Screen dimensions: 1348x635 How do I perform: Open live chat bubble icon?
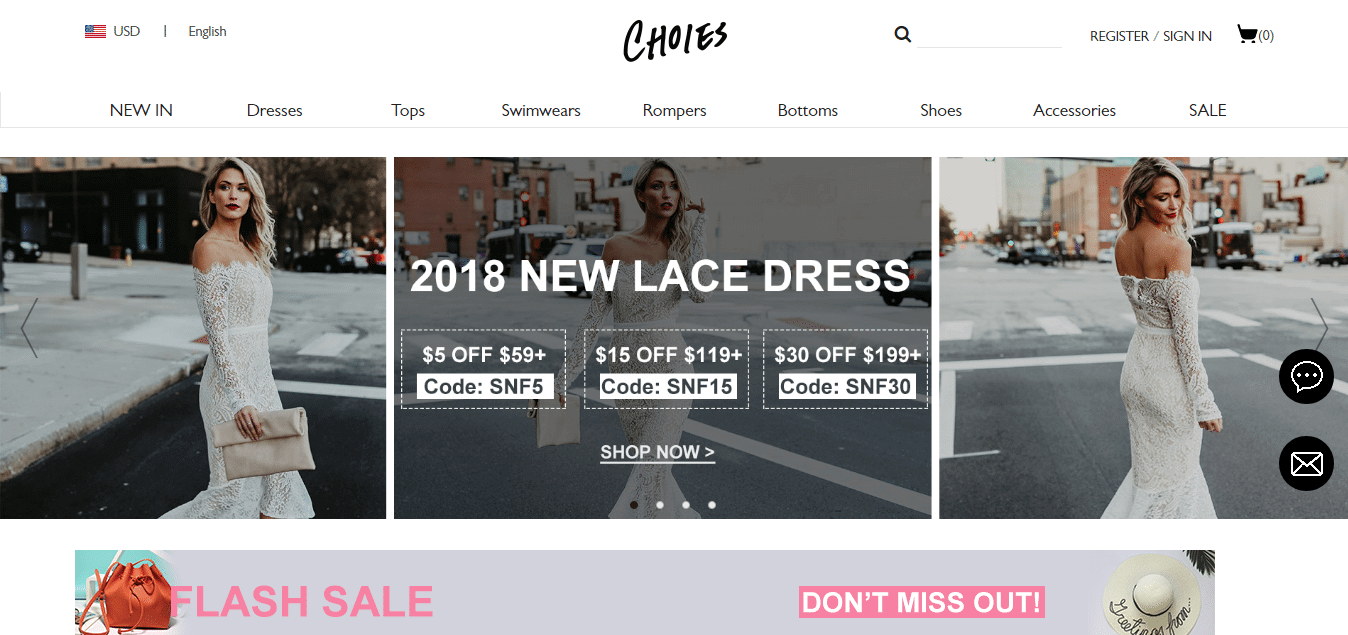click(x=1306, y=376)
